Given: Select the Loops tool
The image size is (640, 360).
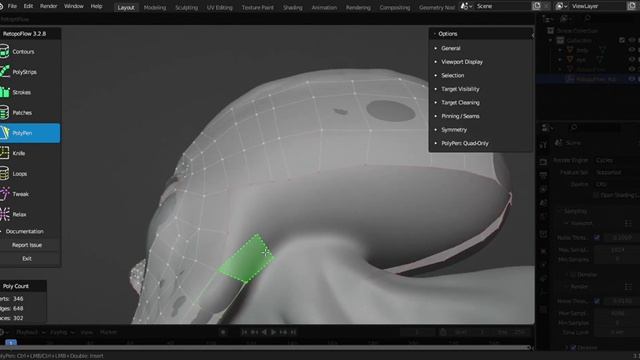Looking at the screenshot, I should [30, 174].
